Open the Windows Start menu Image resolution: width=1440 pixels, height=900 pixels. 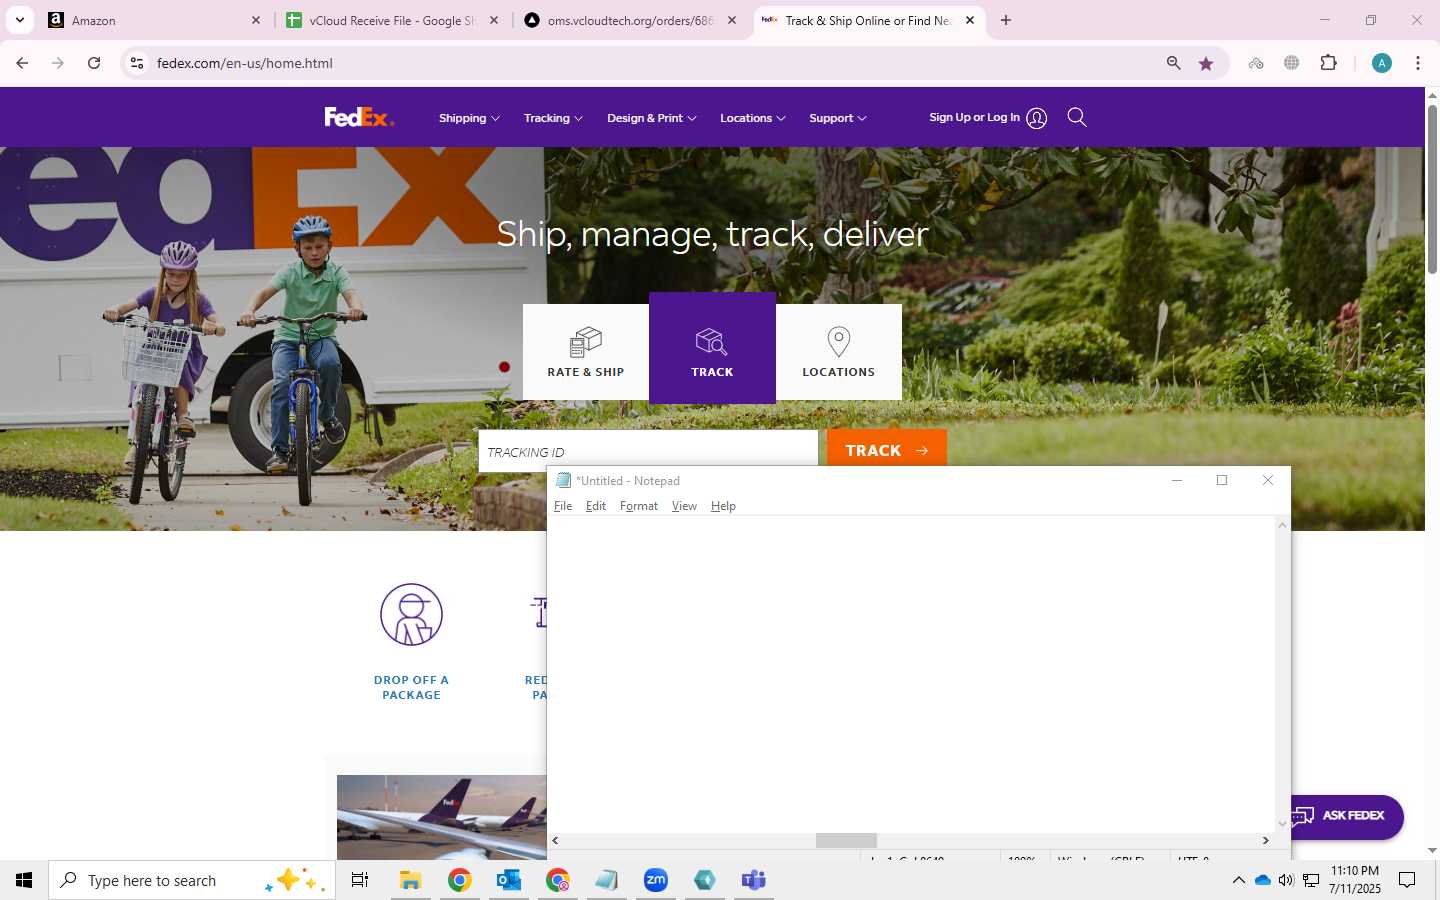tap(24, 880)
